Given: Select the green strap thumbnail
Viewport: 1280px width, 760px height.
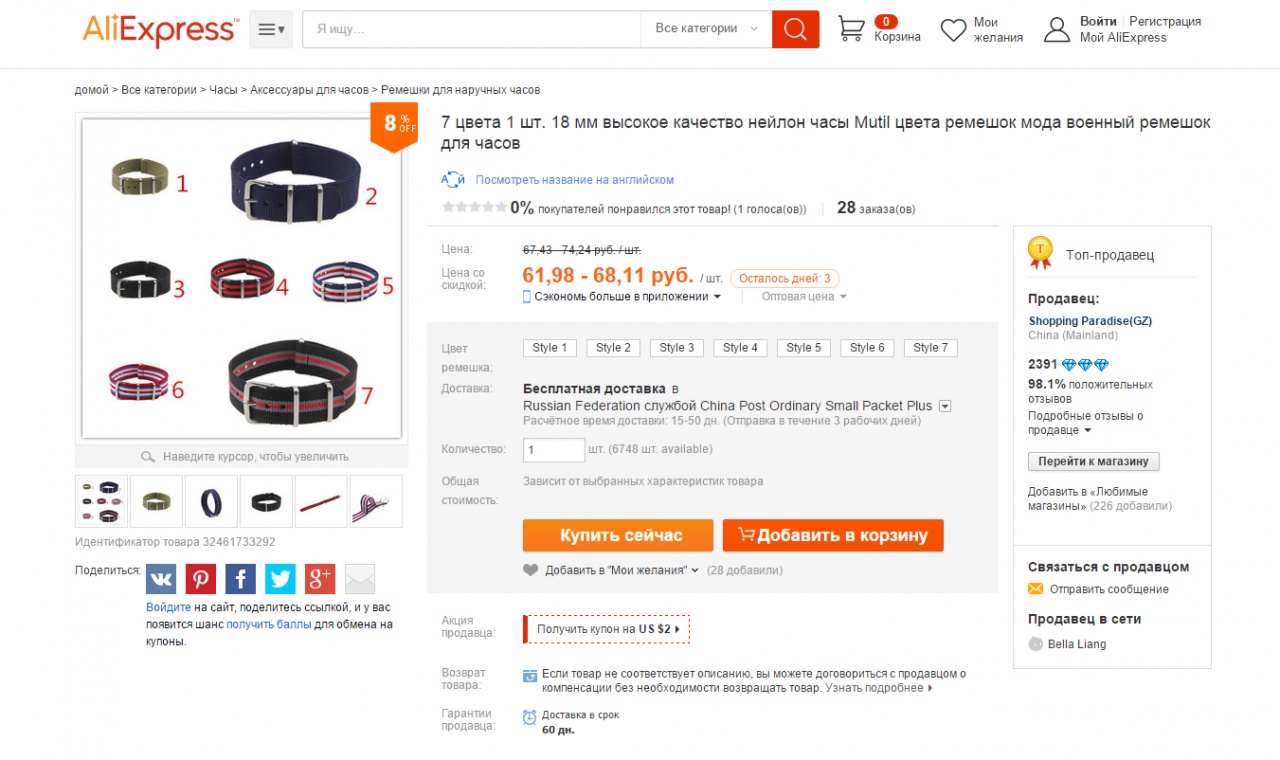Looking at the screenshot, I should [x=156, y=501].
